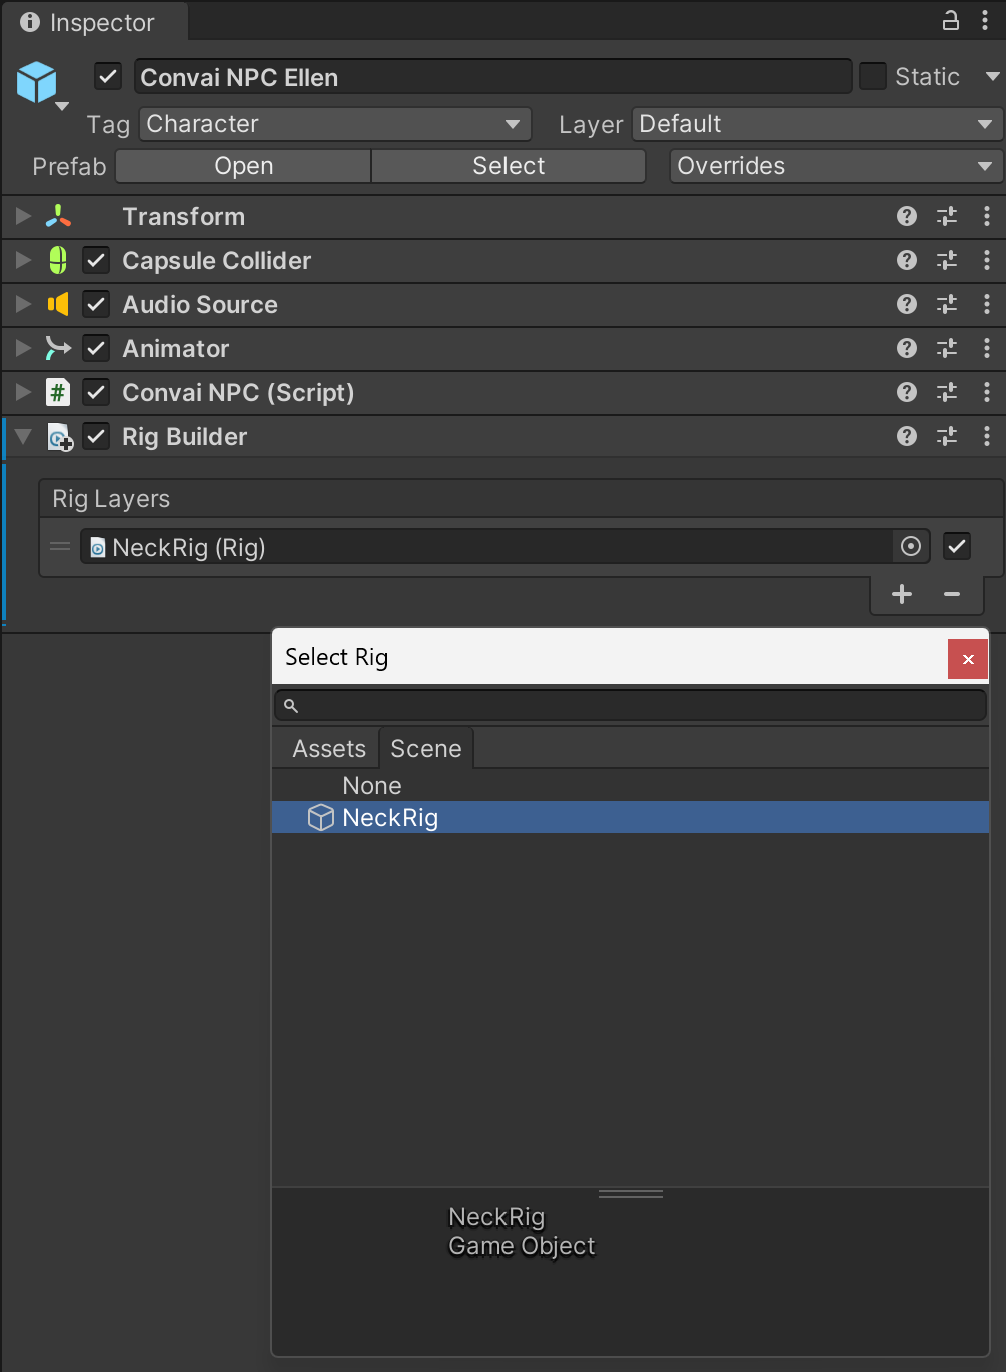Open the prefab Overrides dropdown

[836, 166]
